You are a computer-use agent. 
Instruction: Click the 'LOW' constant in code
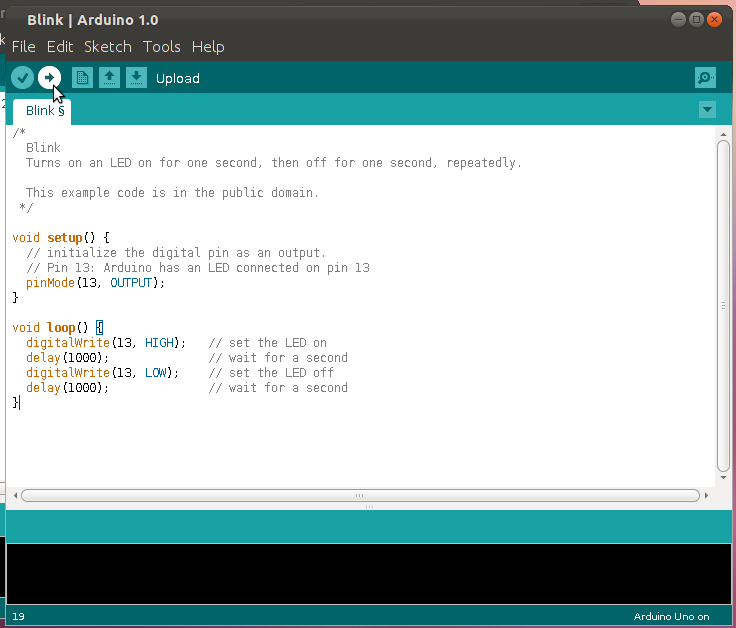[x=155, y=373]
